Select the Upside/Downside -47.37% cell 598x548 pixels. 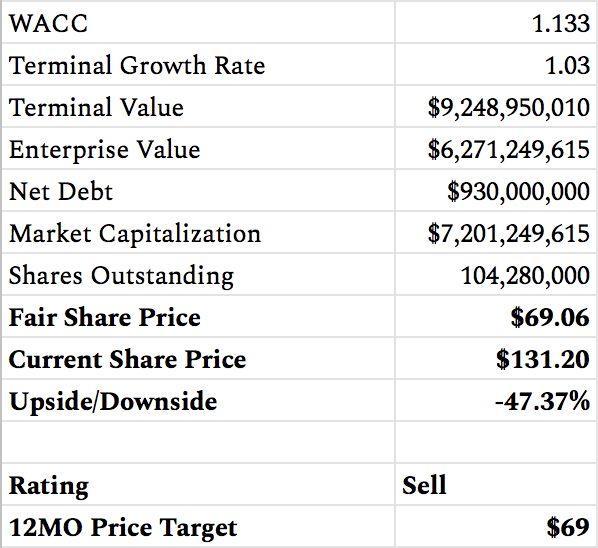(x=495, y=400)
